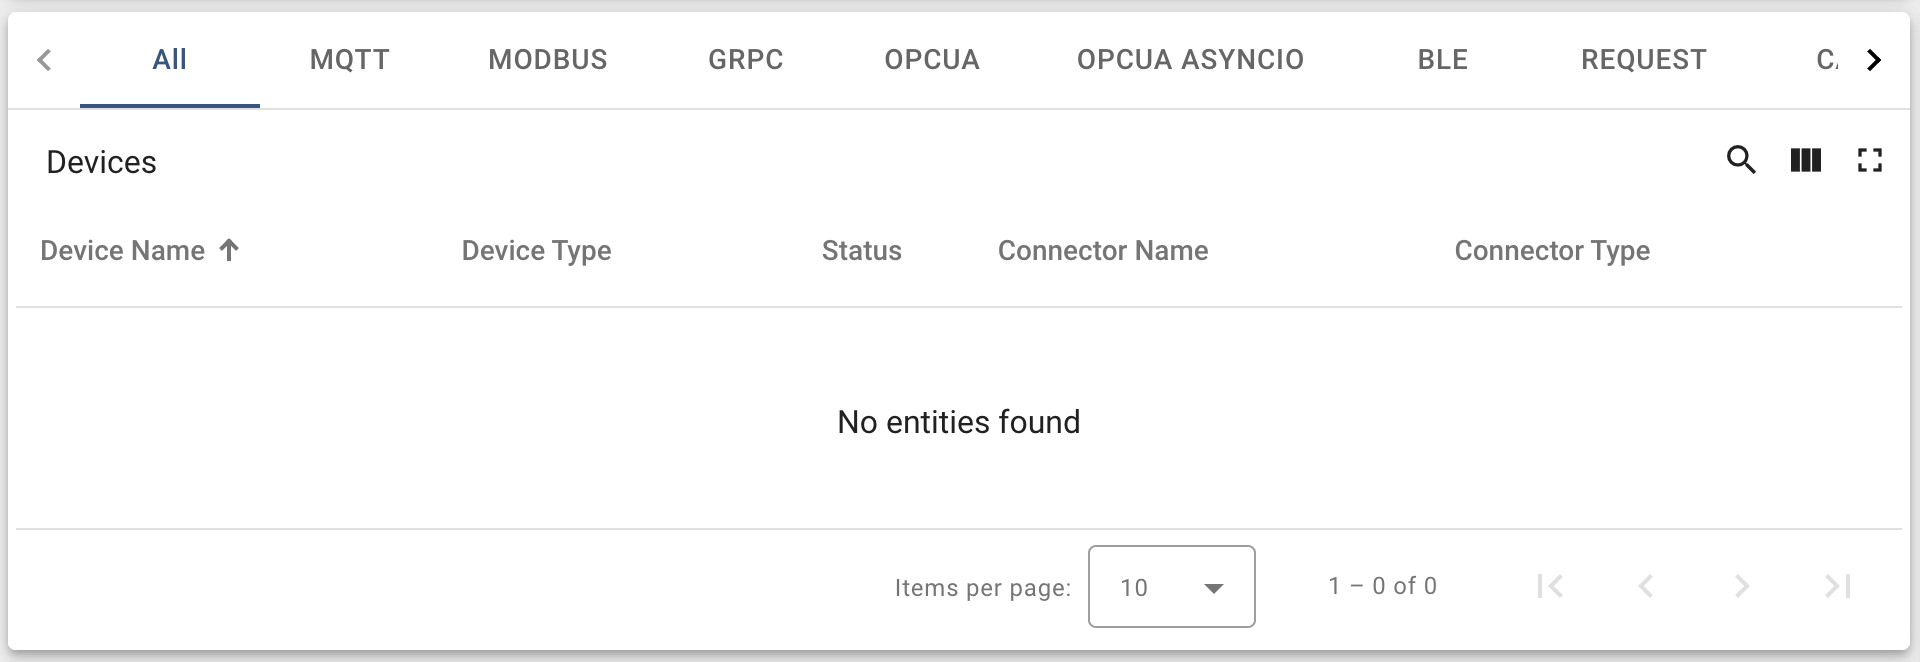Screen dimensions: 1920x662
Task: Select the GRPC tab
Action: [745, 60]
